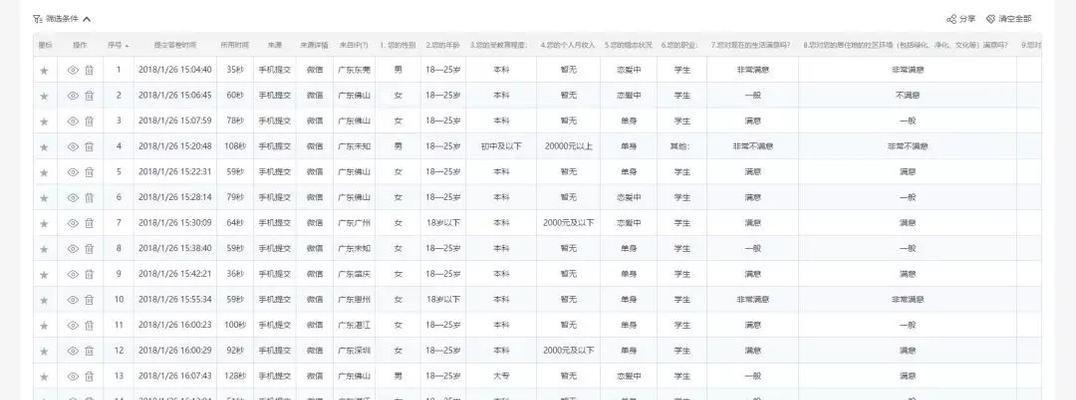This screenshot has height=400, width=1076.
Task: Click the filter funnel icon
Action: [38, 19]
